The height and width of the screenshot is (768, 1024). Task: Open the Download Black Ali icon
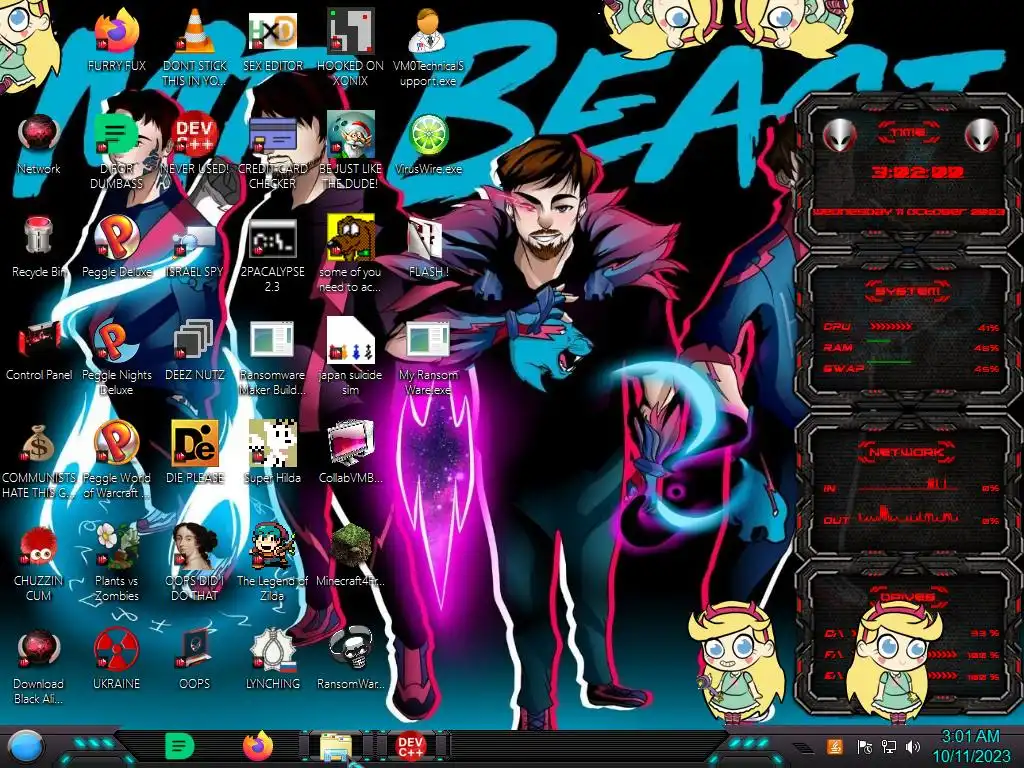click(x=39, y=650)
